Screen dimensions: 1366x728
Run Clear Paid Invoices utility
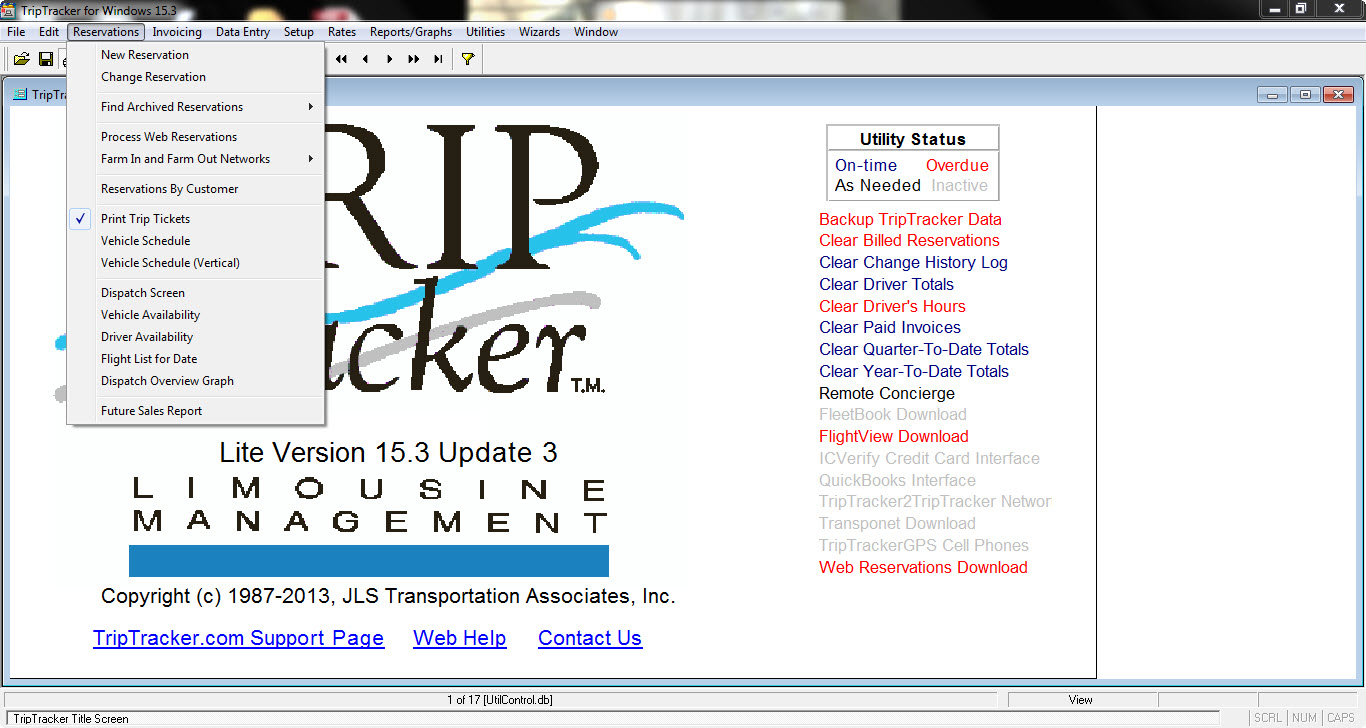point(890,327)
